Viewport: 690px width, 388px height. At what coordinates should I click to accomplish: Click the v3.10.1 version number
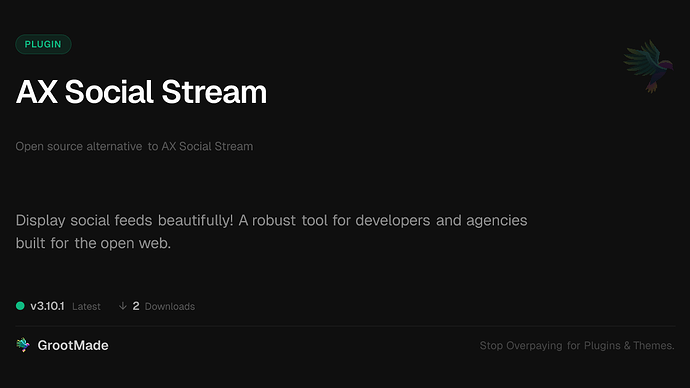[47, 306]
